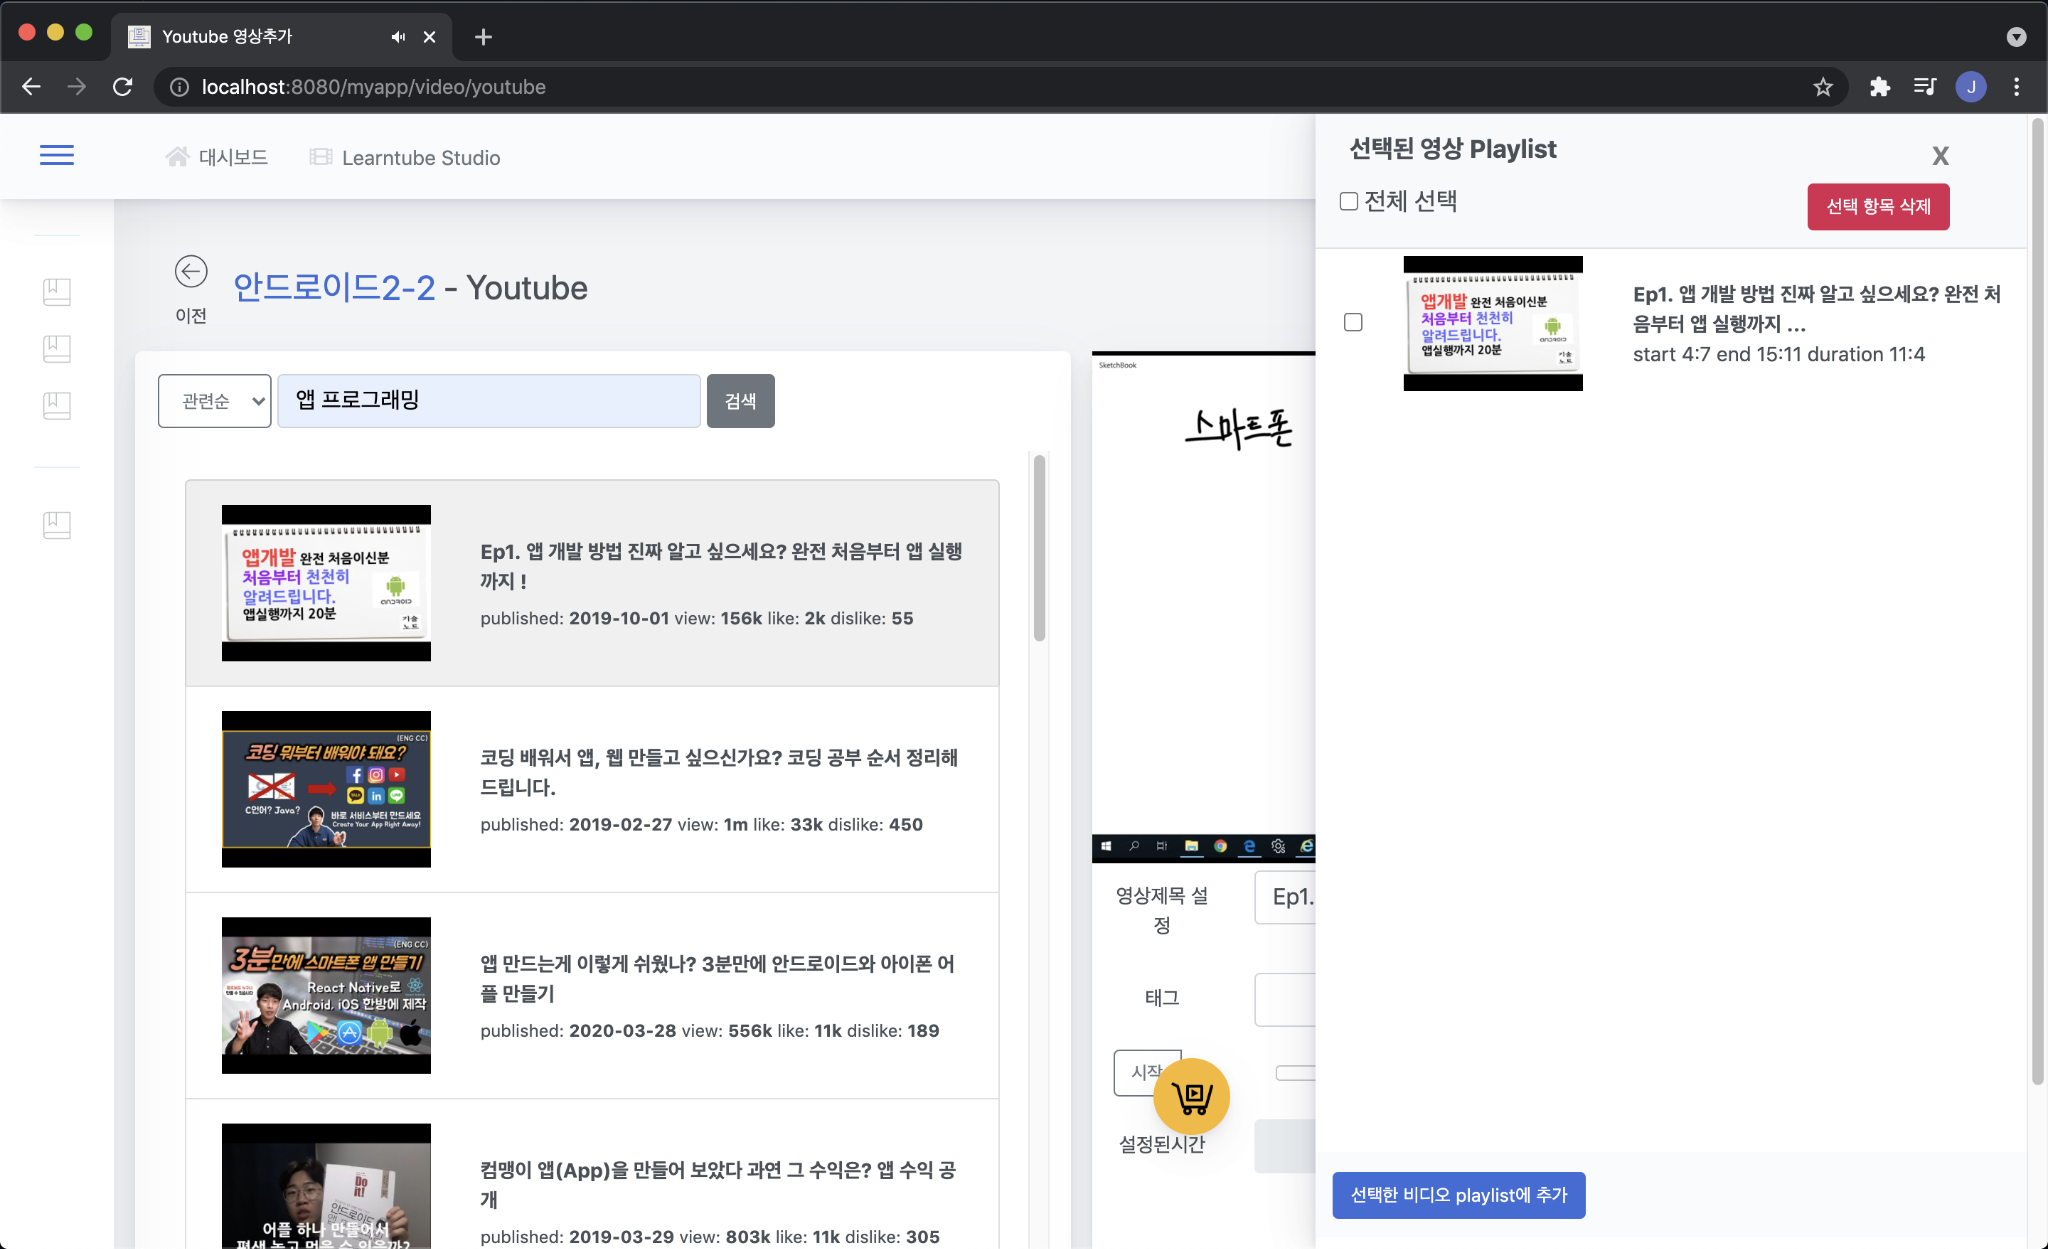Screen dimensions: 2048x1249
Task: Click the yellow shopping cart icon
Action: point(1191,1097)
